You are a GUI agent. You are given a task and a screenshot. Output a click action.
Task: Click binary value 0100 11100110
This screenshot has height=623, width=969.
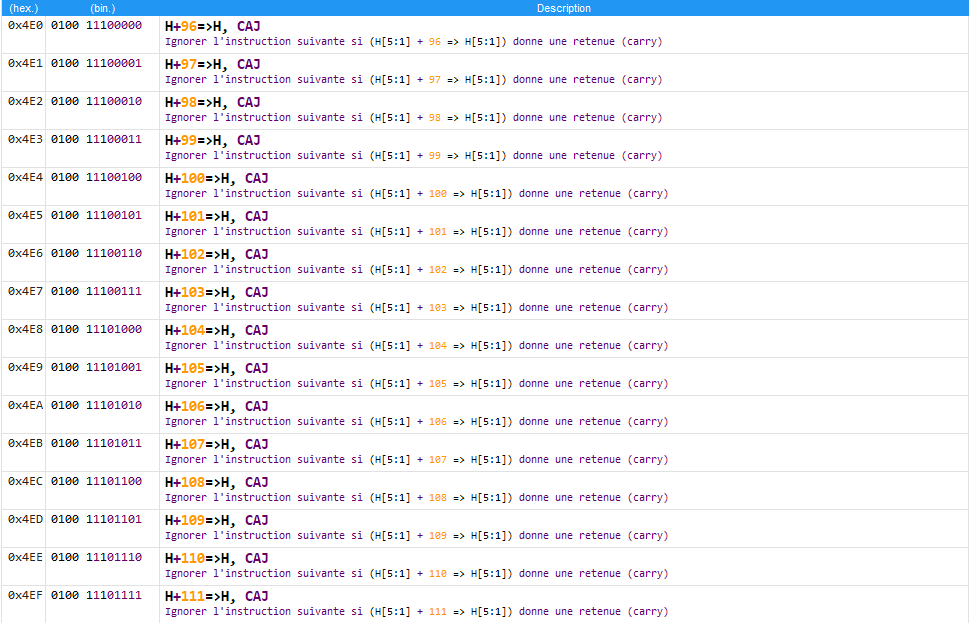96,253
